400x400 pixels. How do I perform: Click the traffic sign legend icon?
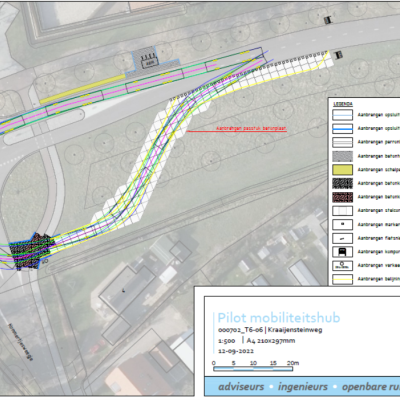pos(342,265)
